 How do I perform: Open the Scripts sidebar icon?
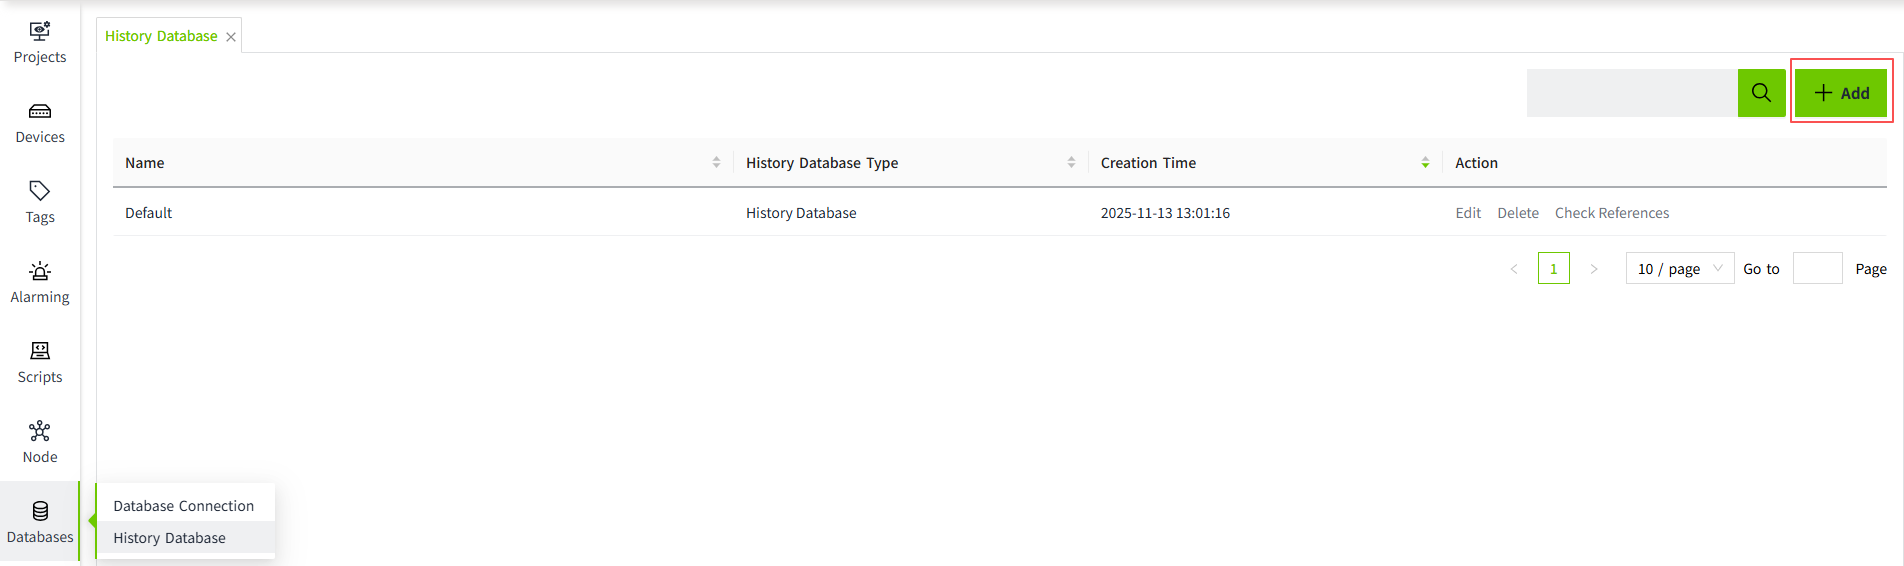point(40,363)
